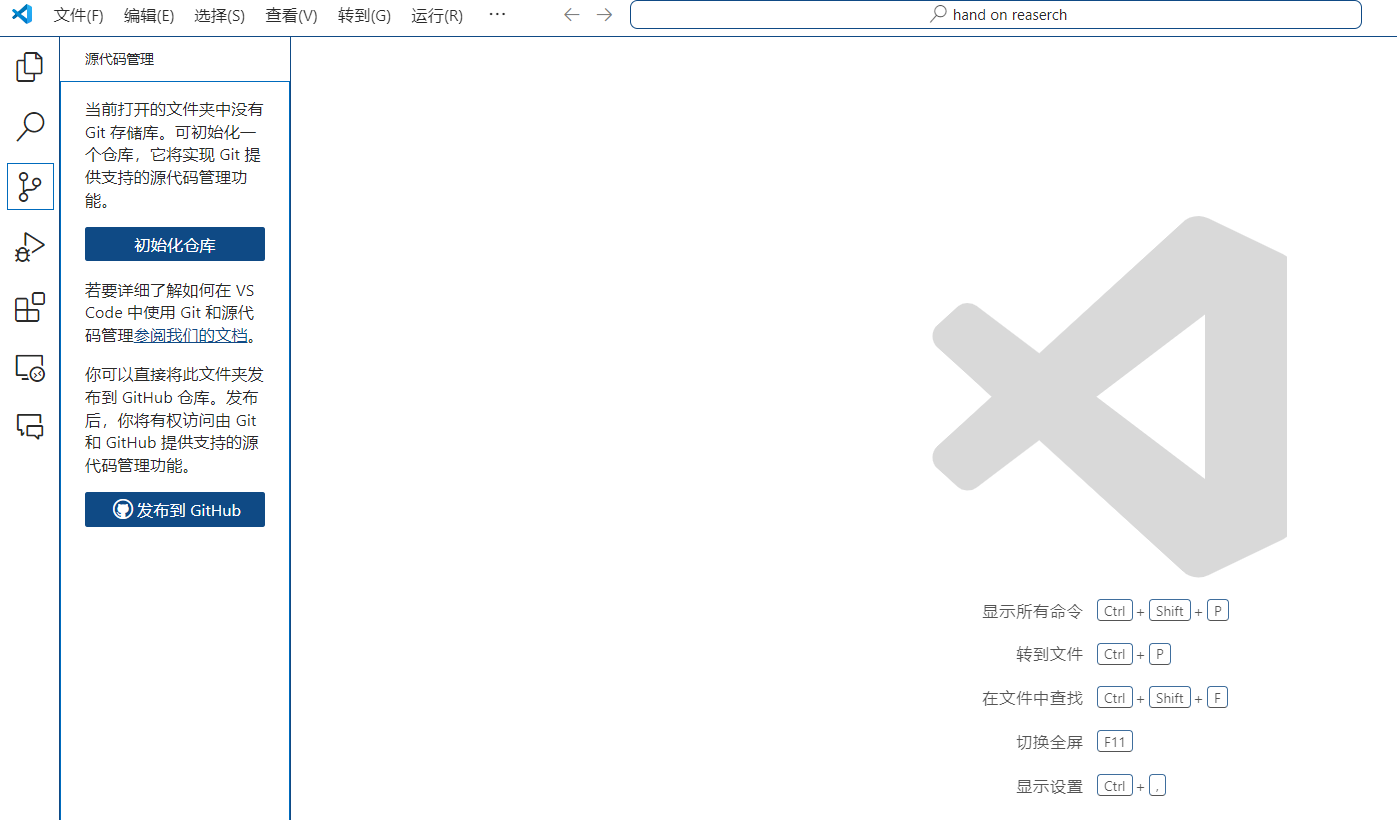The width and height of the screenshot is (1397, 820).
Task: Click the 转到文件 label
Action: [x=1049, y=654]
